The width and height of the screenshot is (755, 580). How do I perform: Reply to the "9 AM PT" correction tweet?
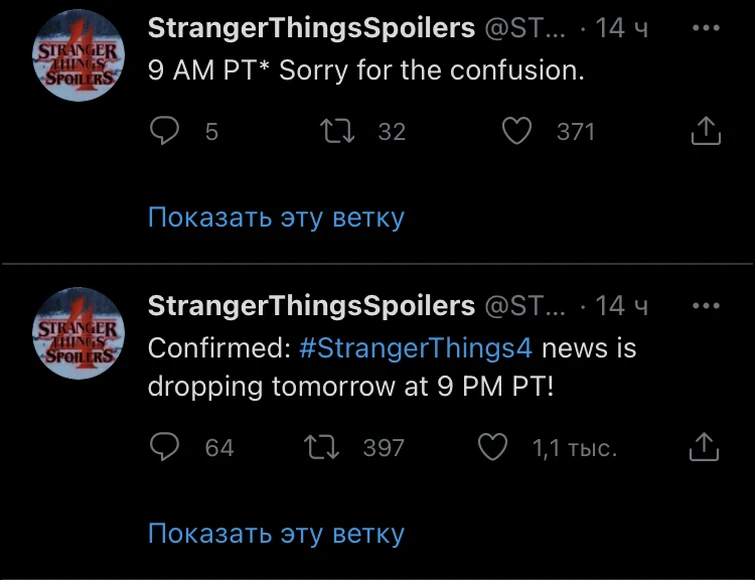point(163,131)
